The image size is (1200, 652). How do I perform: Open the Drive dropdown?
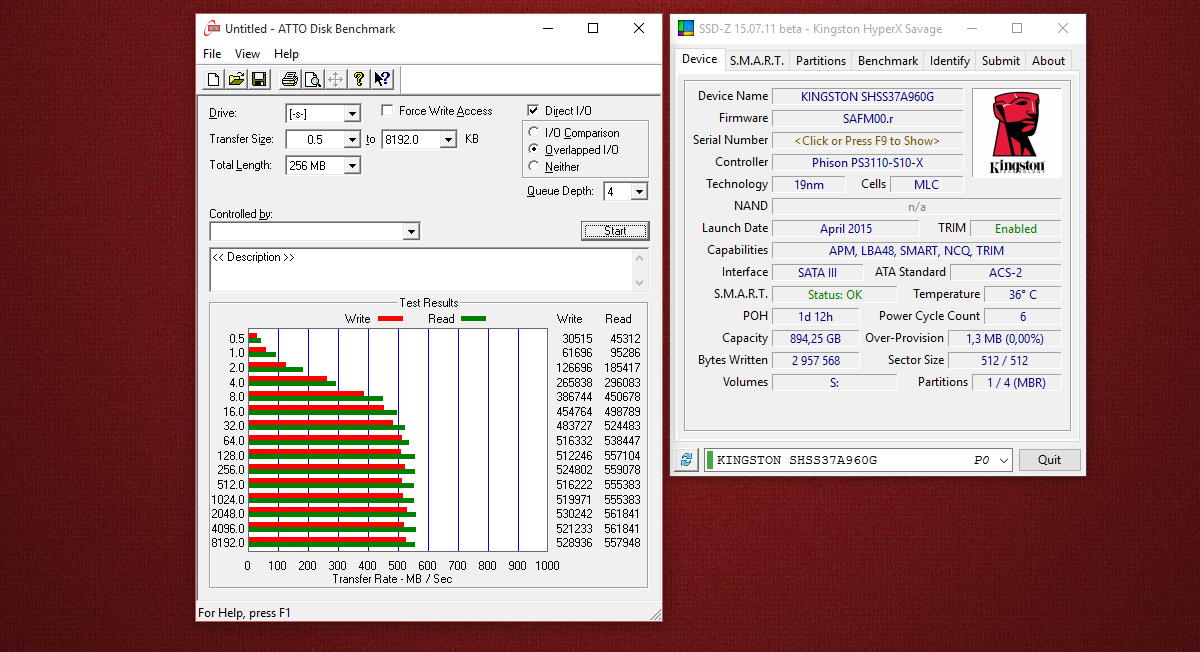tap(351, 114)
